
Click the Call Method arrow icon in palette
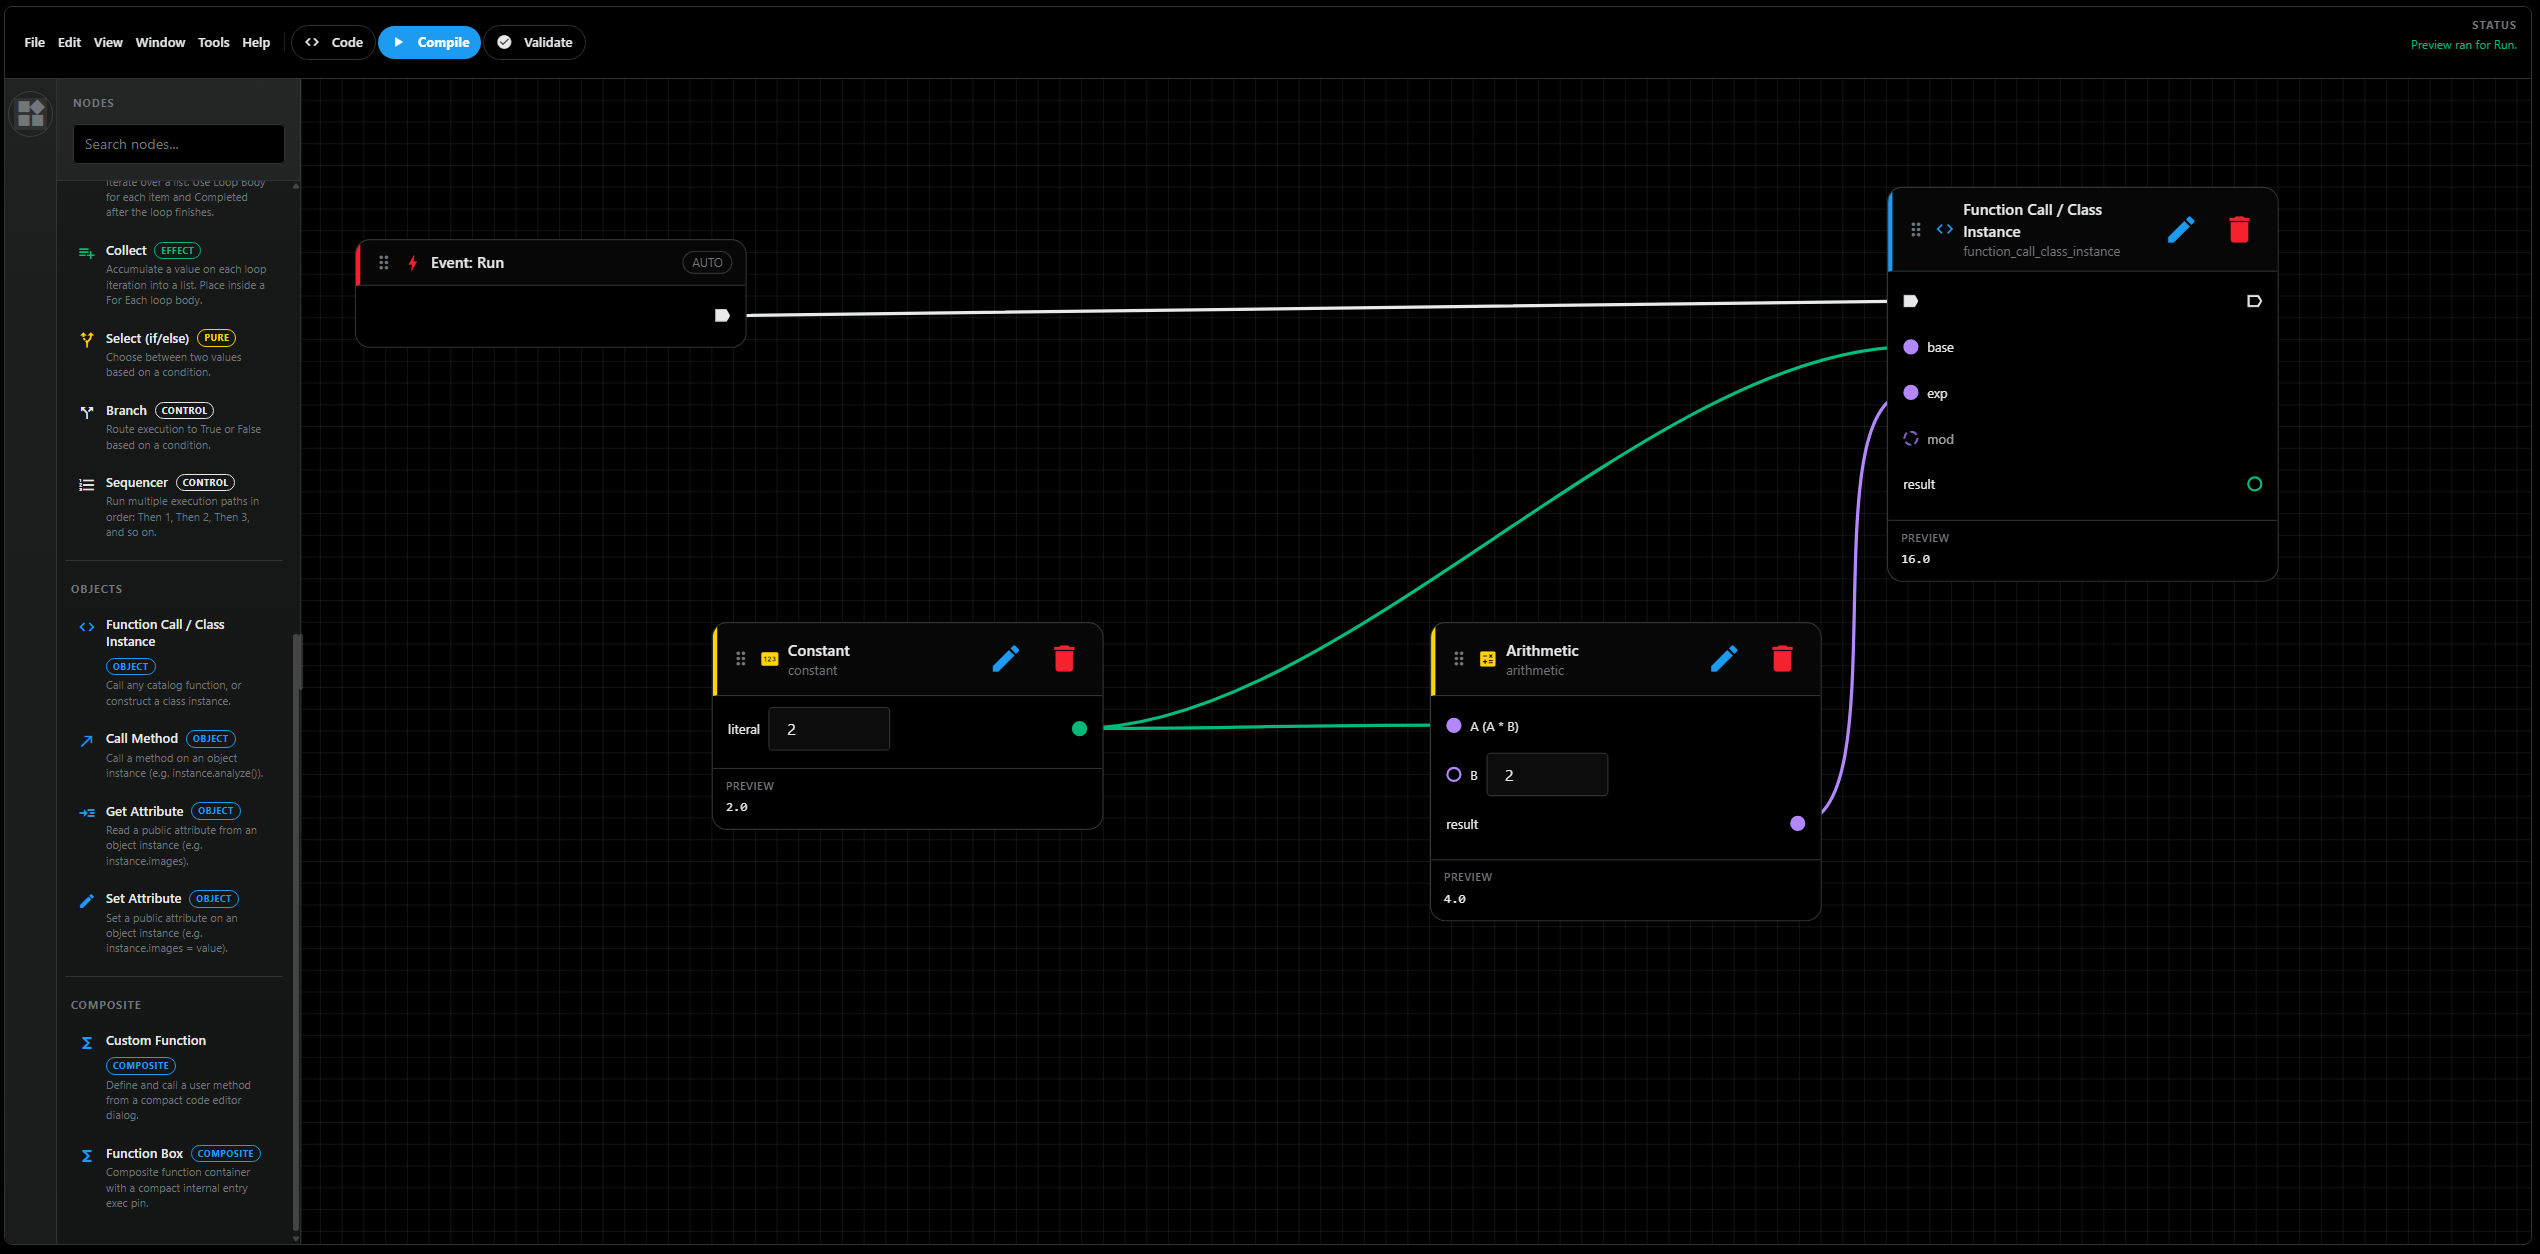(87, 741)
